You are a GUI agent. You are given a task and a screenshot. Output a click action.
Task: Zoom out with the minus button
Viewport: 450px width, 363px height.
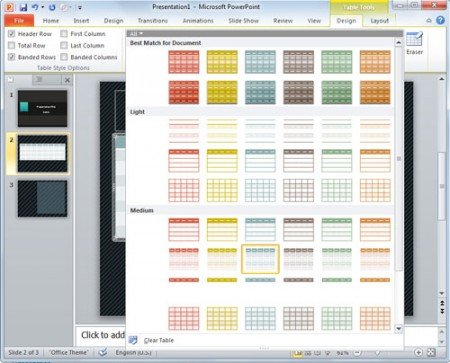(x=357, y=352)
